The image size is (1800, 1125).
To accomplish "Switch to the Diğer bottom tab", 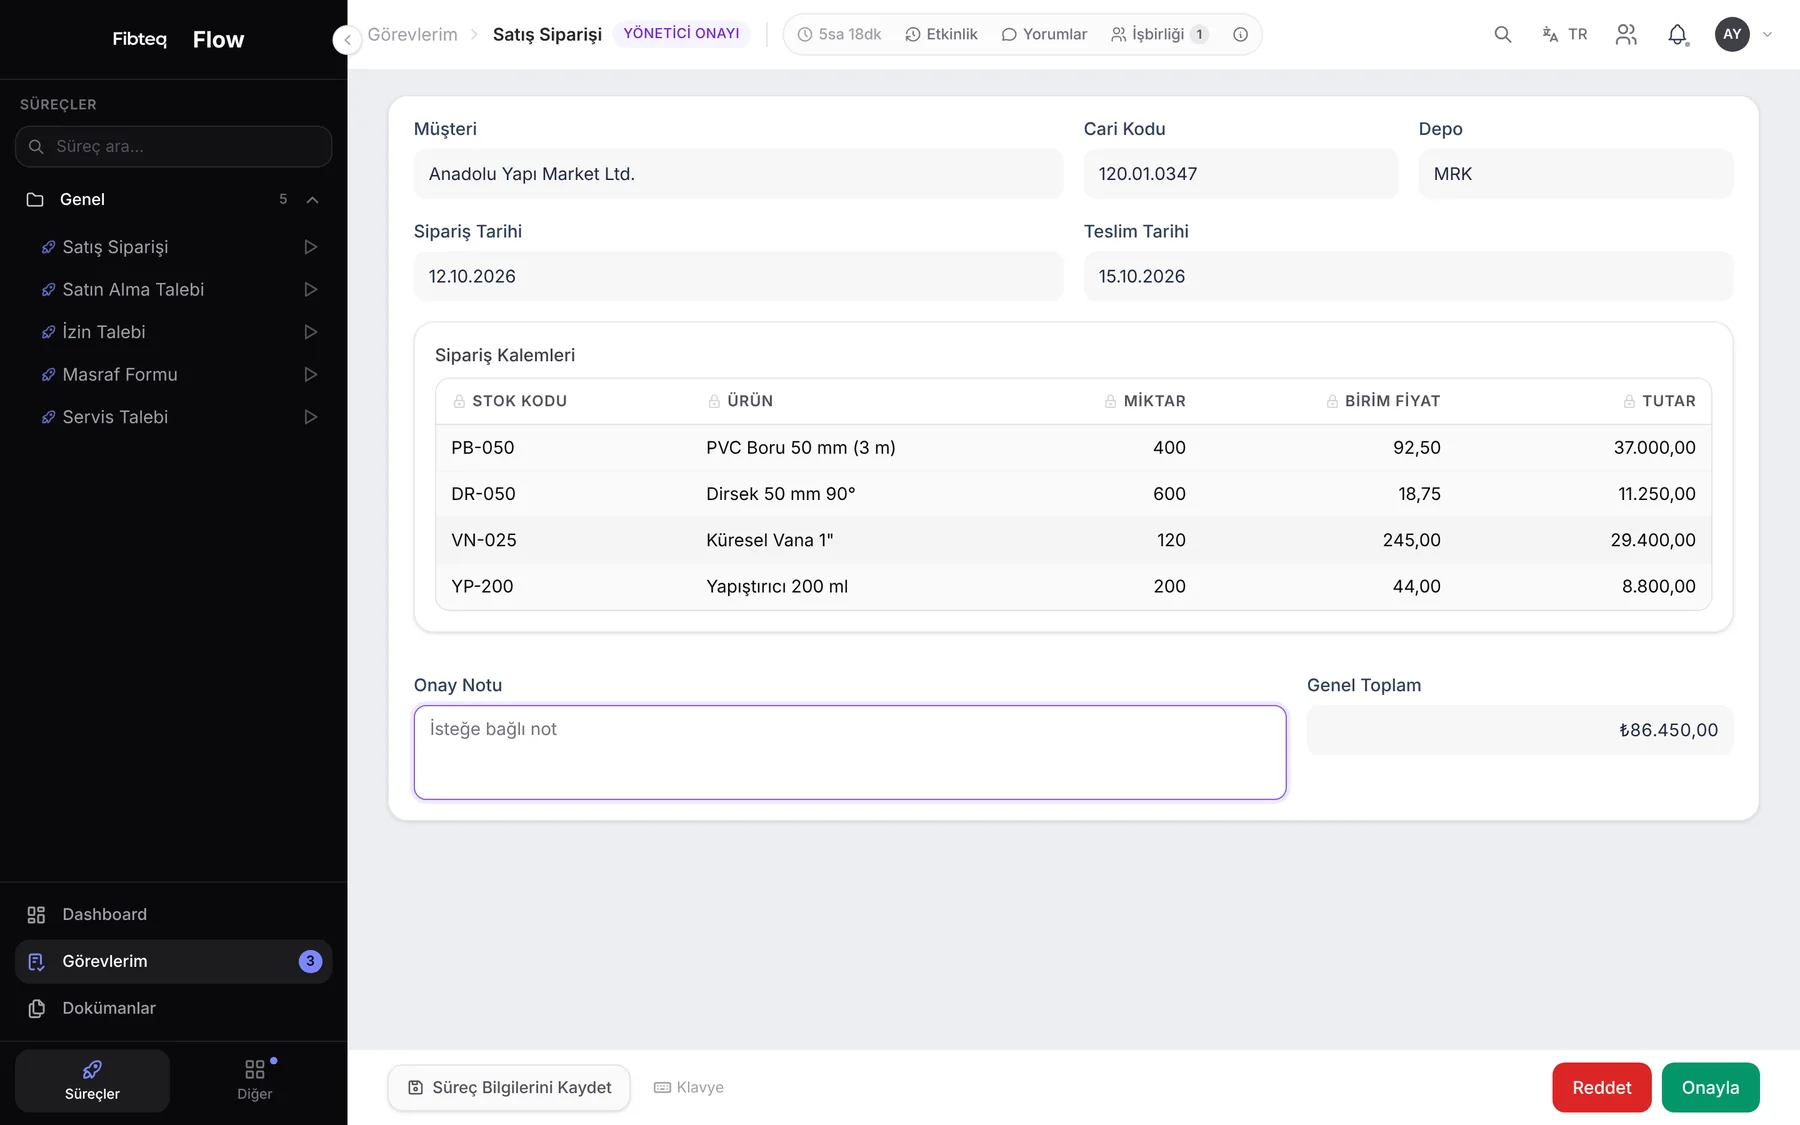I will (x=255, y=1080).
